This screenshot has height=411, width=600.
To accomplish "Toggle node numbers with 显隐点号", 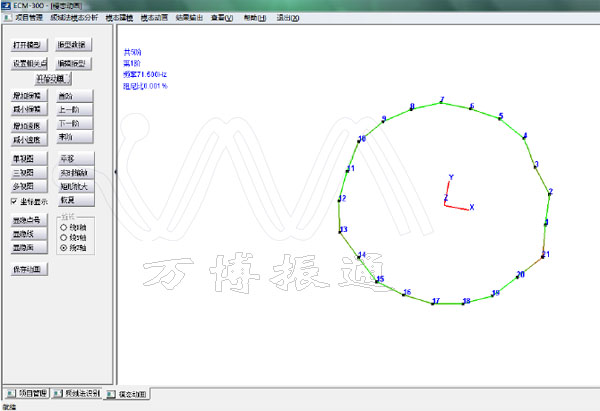I will click(24, 220).
